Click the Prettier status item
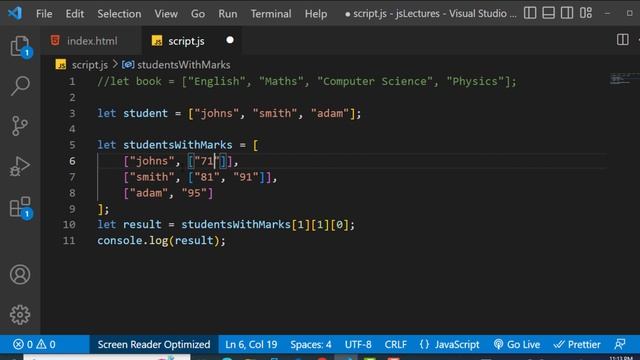Image resolution: width=640 pixels, height=360 pixels. tap(577, 344)
